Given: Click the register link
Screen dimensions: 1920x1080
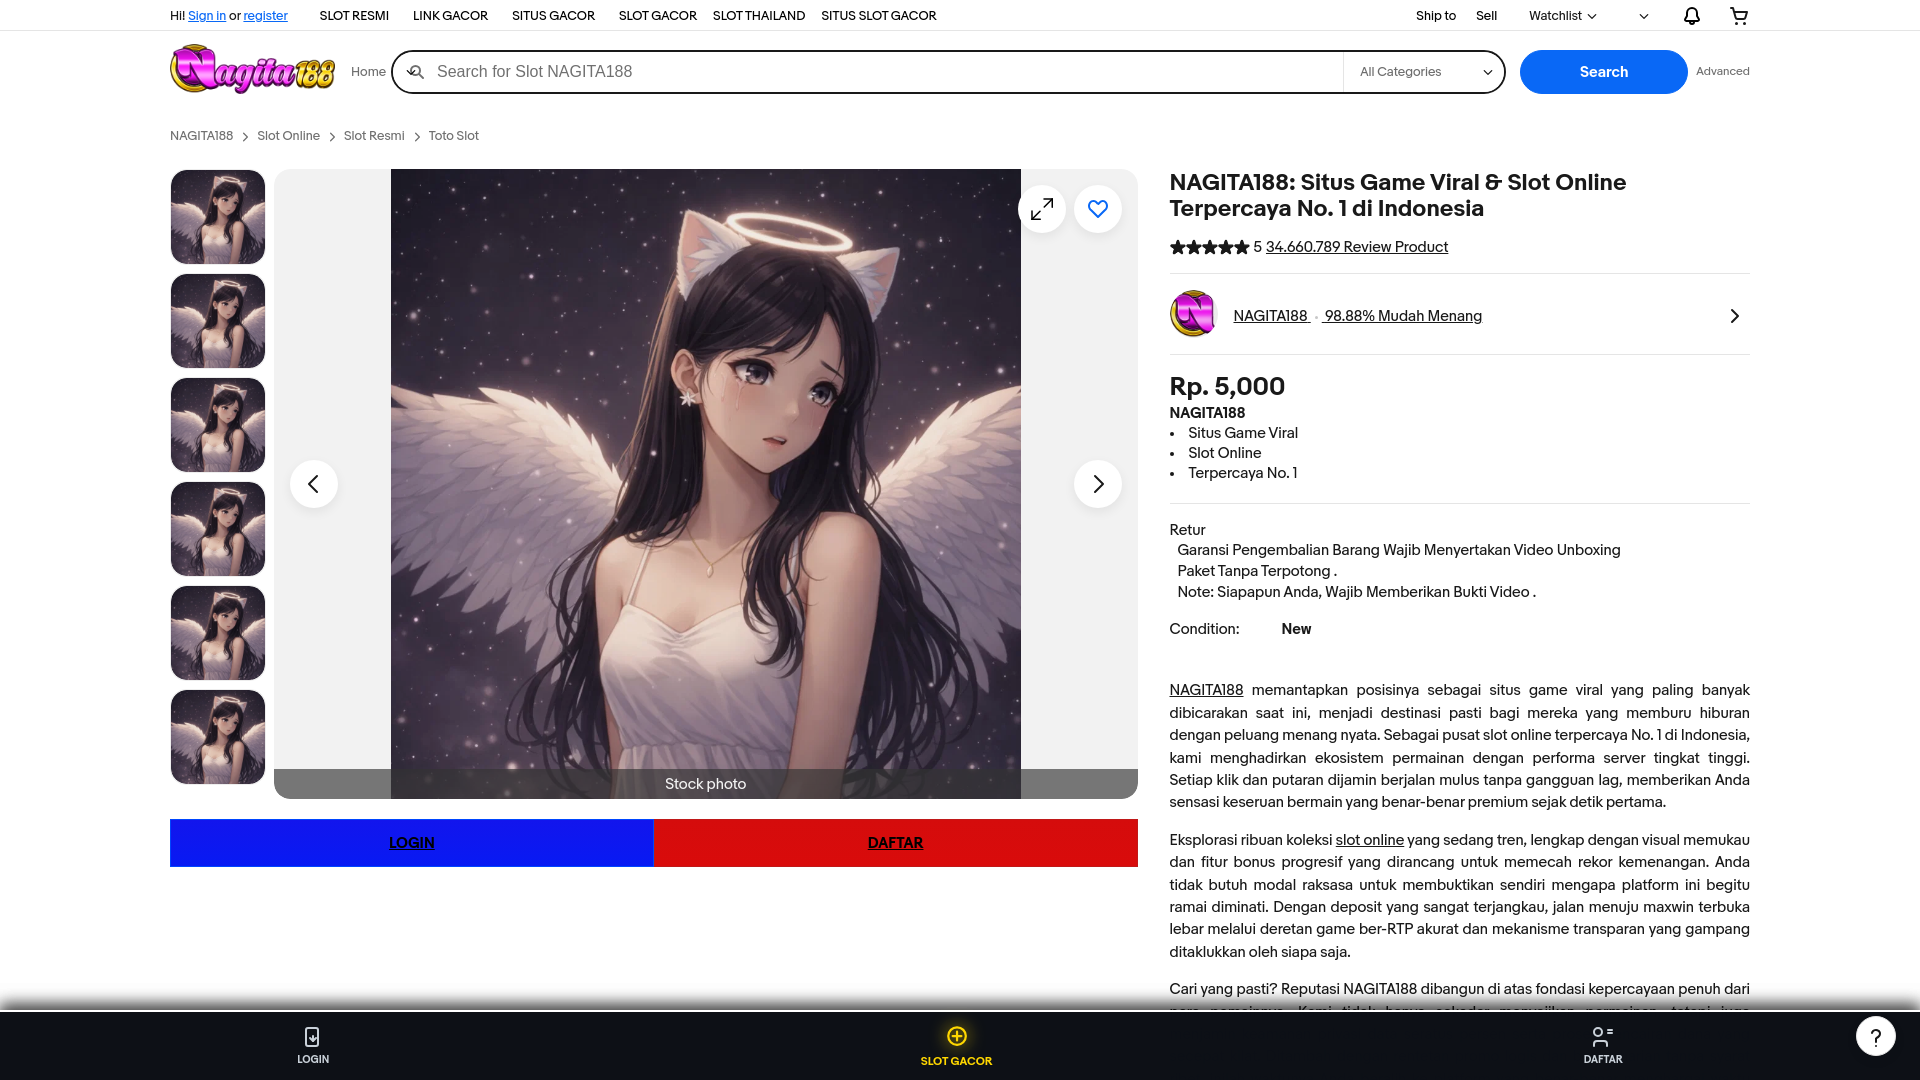Looking at the screenshot, I should [x=265, y=16].
